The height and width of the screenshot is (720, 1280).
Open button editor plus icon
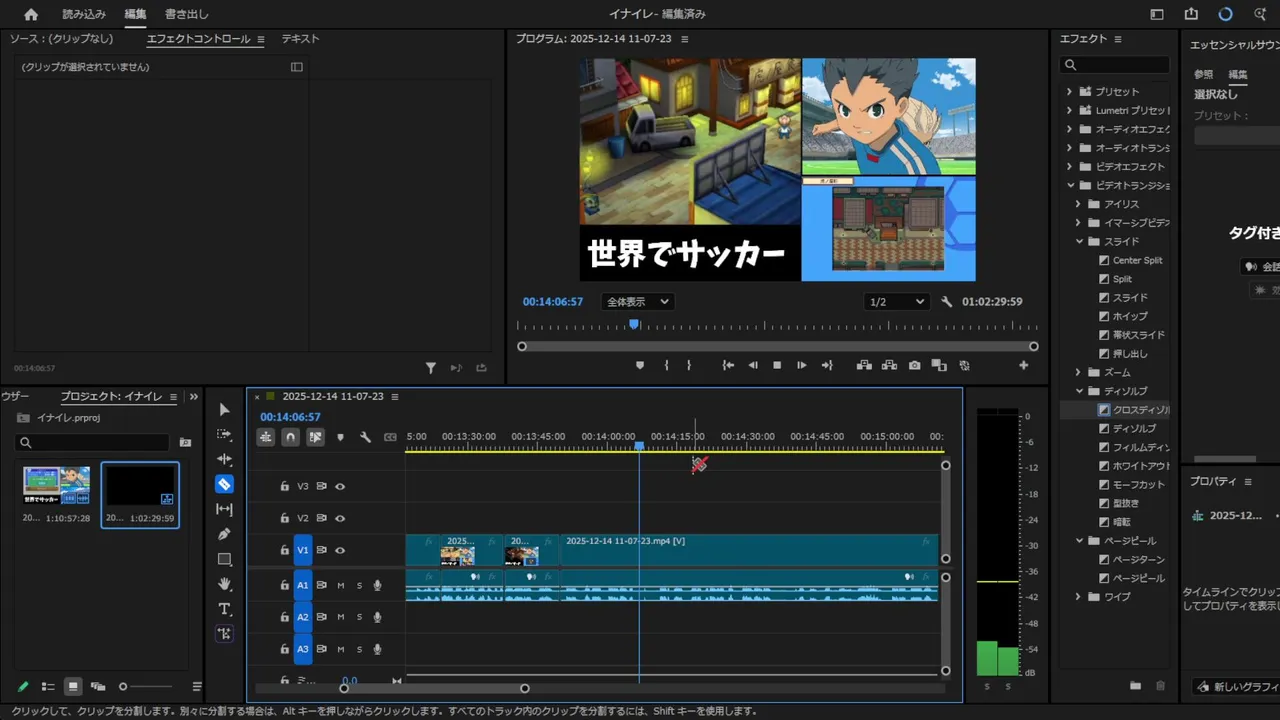[1023, 366]
